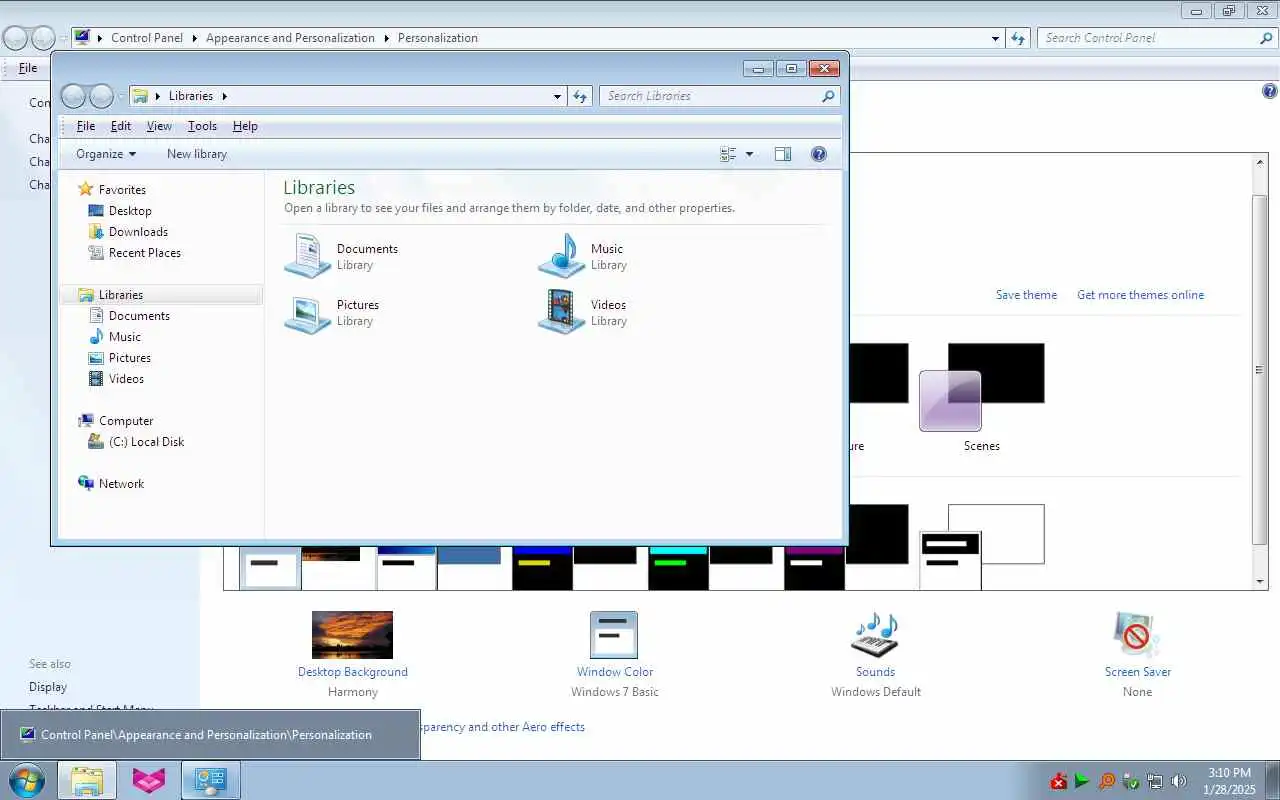
Task: Select Recent Places under Favorites
Action: 145,253
